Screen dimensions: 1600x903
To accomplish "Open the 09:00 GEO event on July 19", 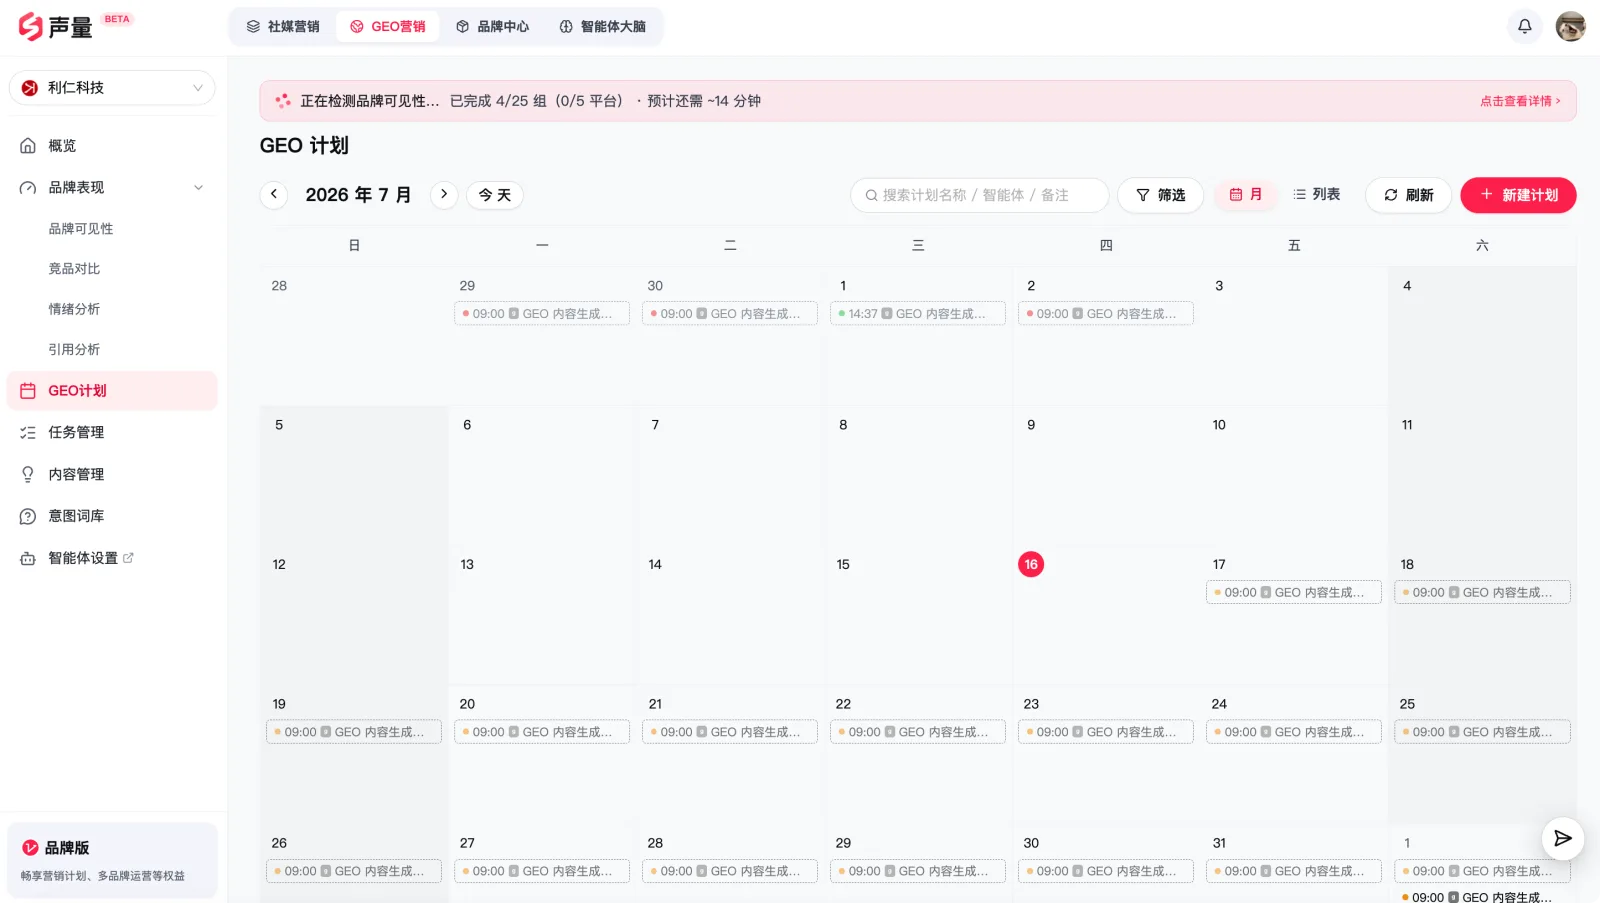I will point(354,732).
